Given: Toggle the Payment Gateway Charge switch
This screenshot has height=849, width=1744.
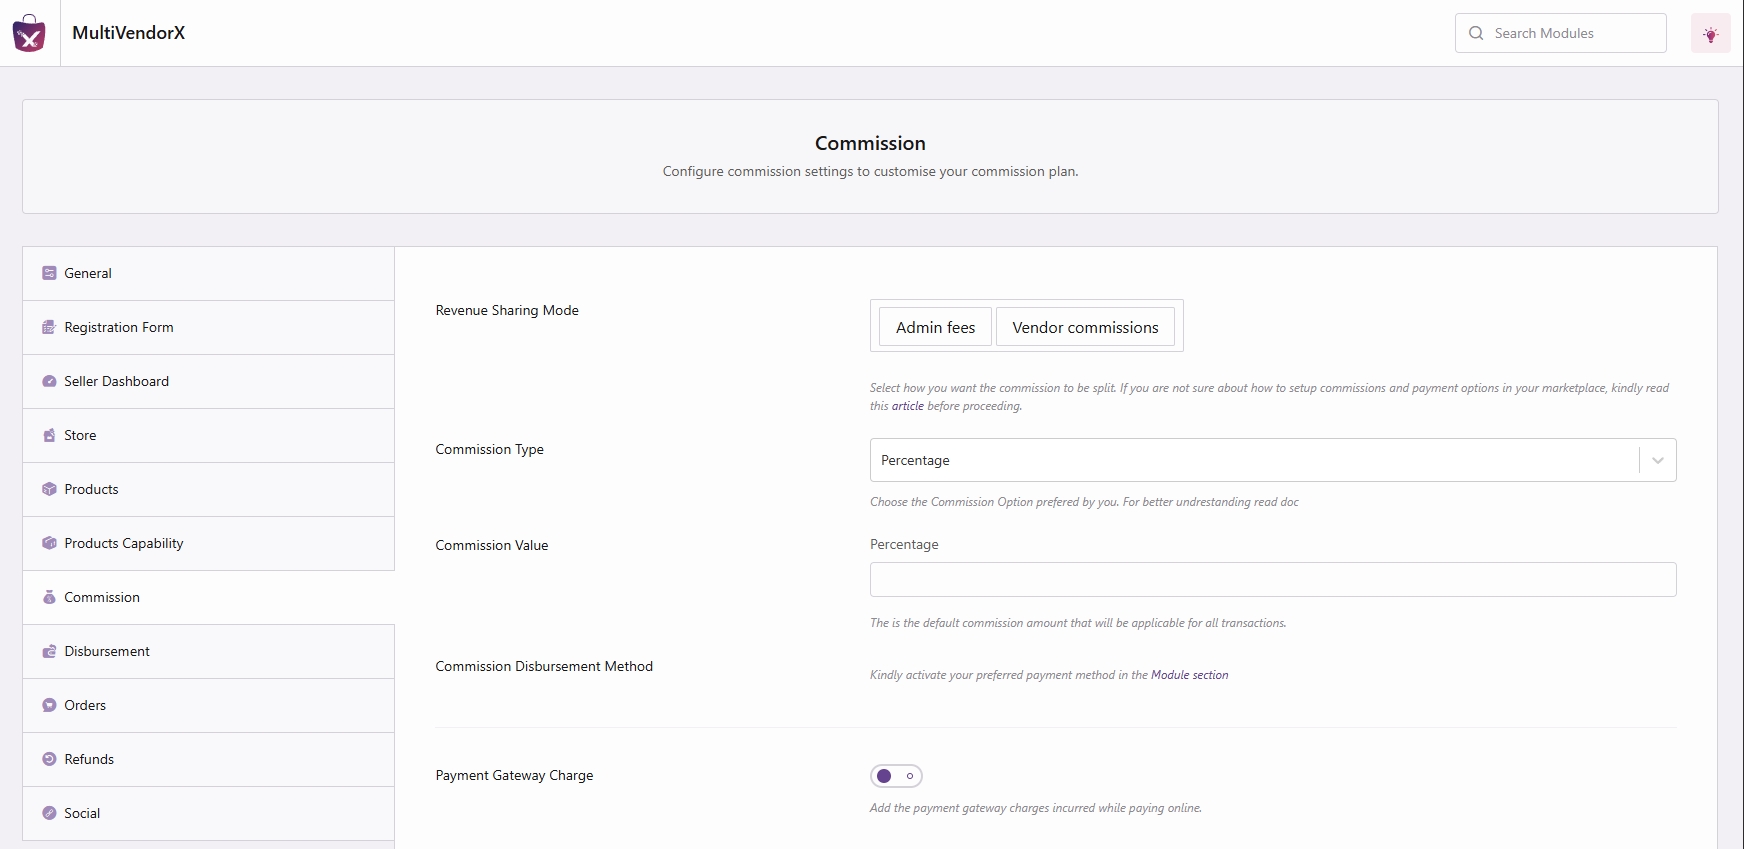Looking at the screenshot, I should pyautogui.click(x=896, y=776).
